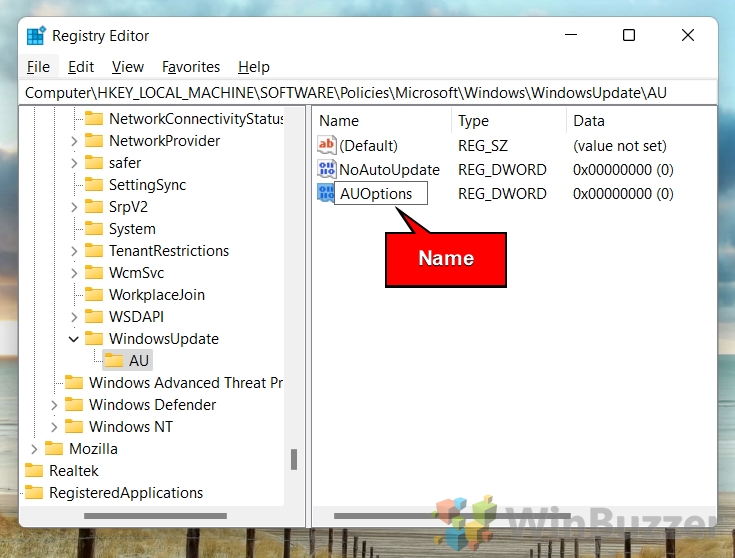This screenshot has height=558, width=735.
Task: Click the tree pane horizontal scrollbar
Action: (x=155, y=516)
